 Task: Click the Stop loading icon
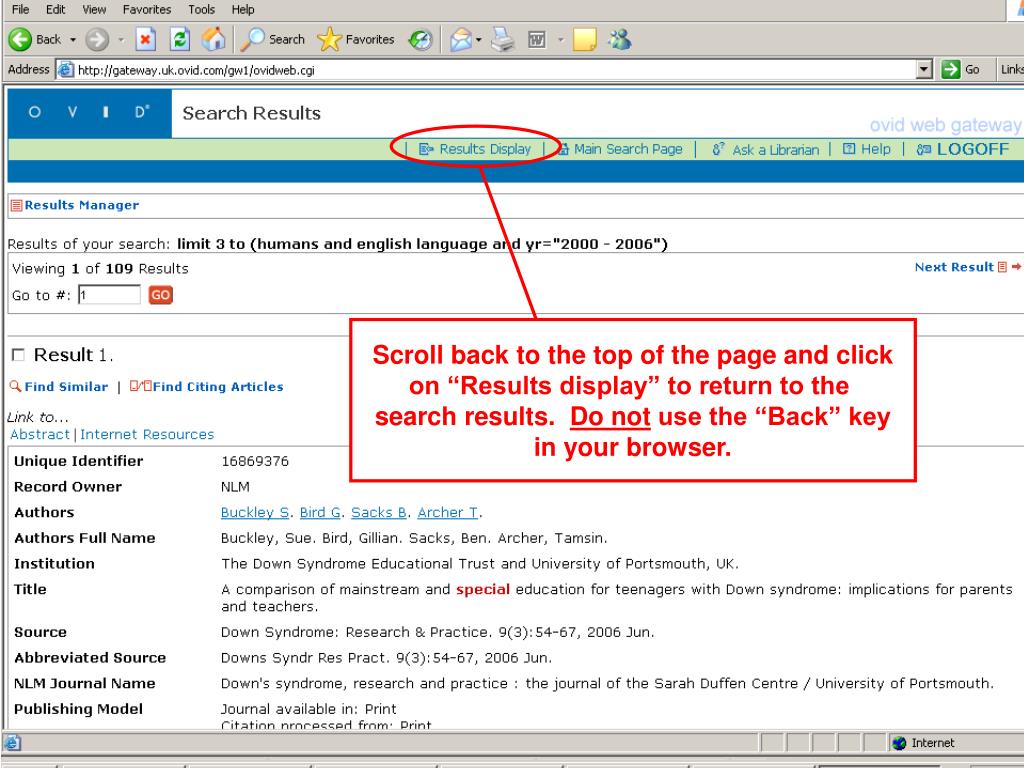pyautogui.click(x=146, y=40)
